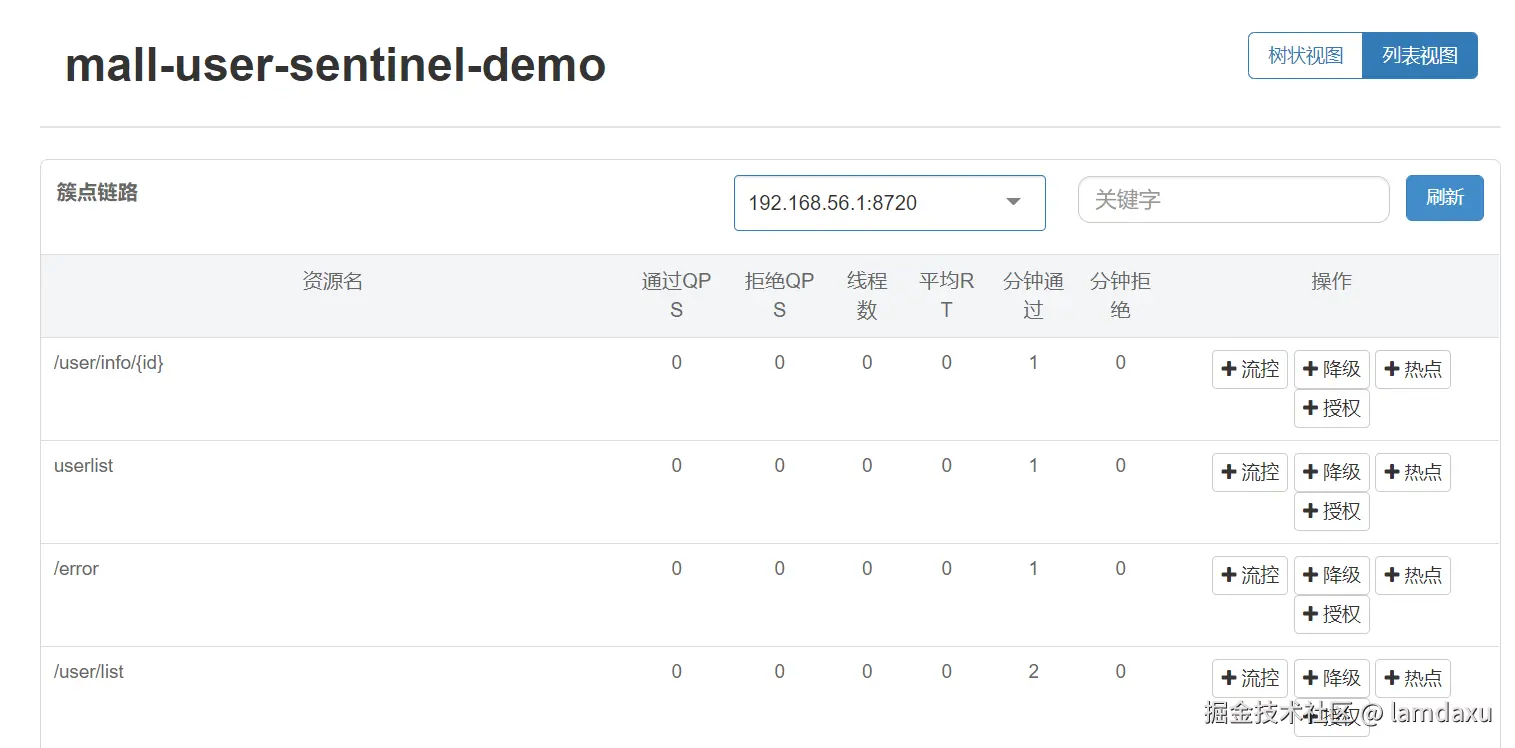Add flow control rule for /user/info/{id}
This screenshot has width=1515, height=748.
tap(1249, 370)
